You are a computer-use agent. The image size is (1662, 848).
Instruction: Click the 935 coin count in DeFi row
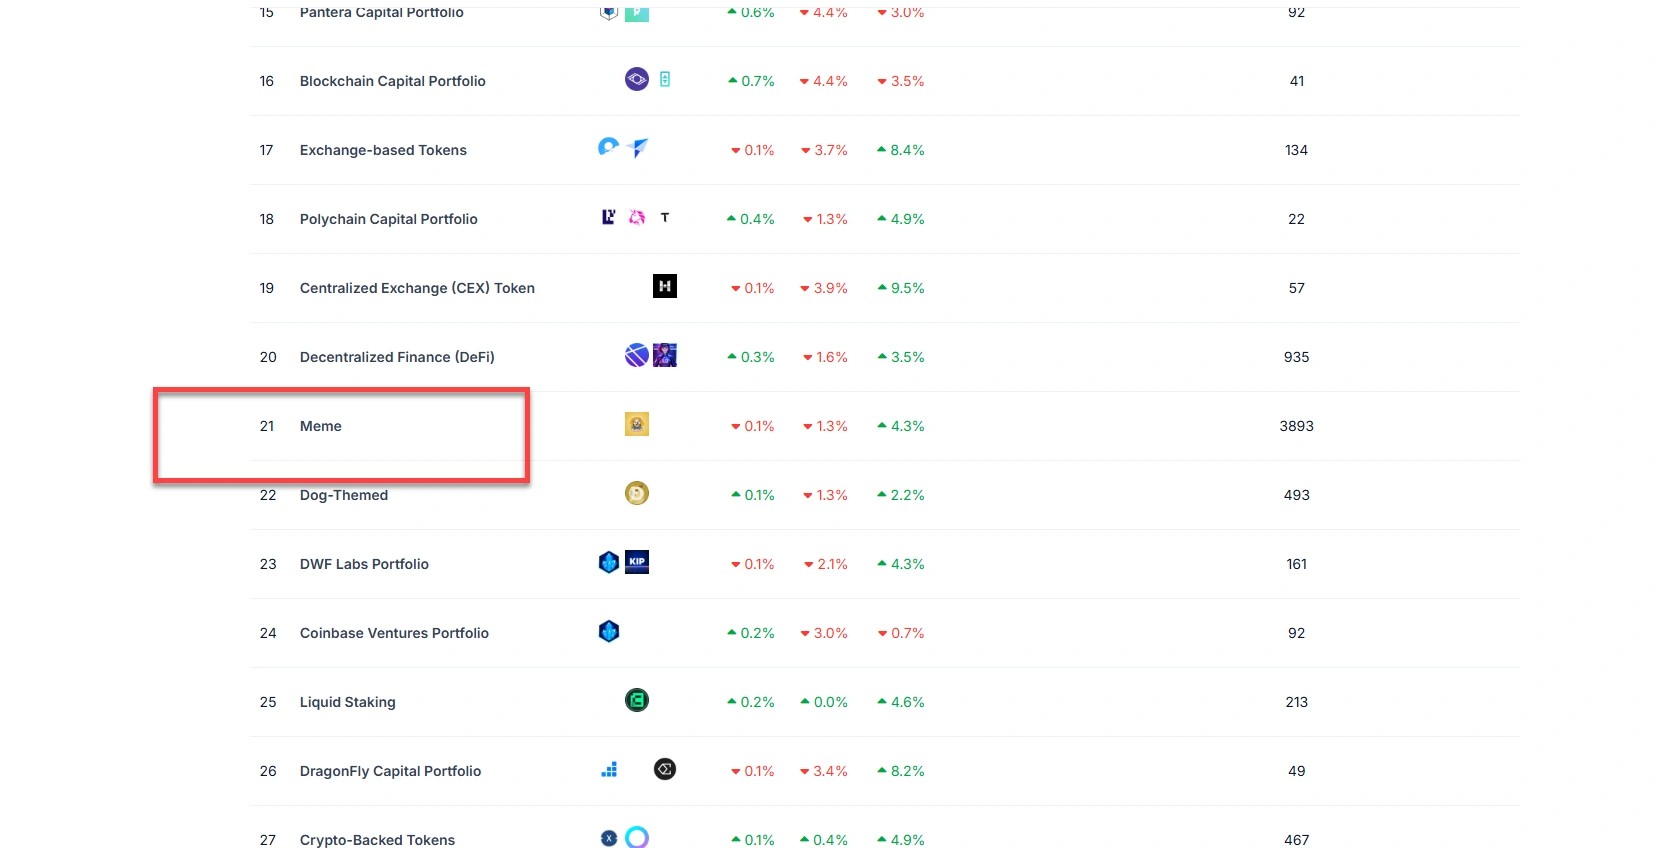(1296, 357)
